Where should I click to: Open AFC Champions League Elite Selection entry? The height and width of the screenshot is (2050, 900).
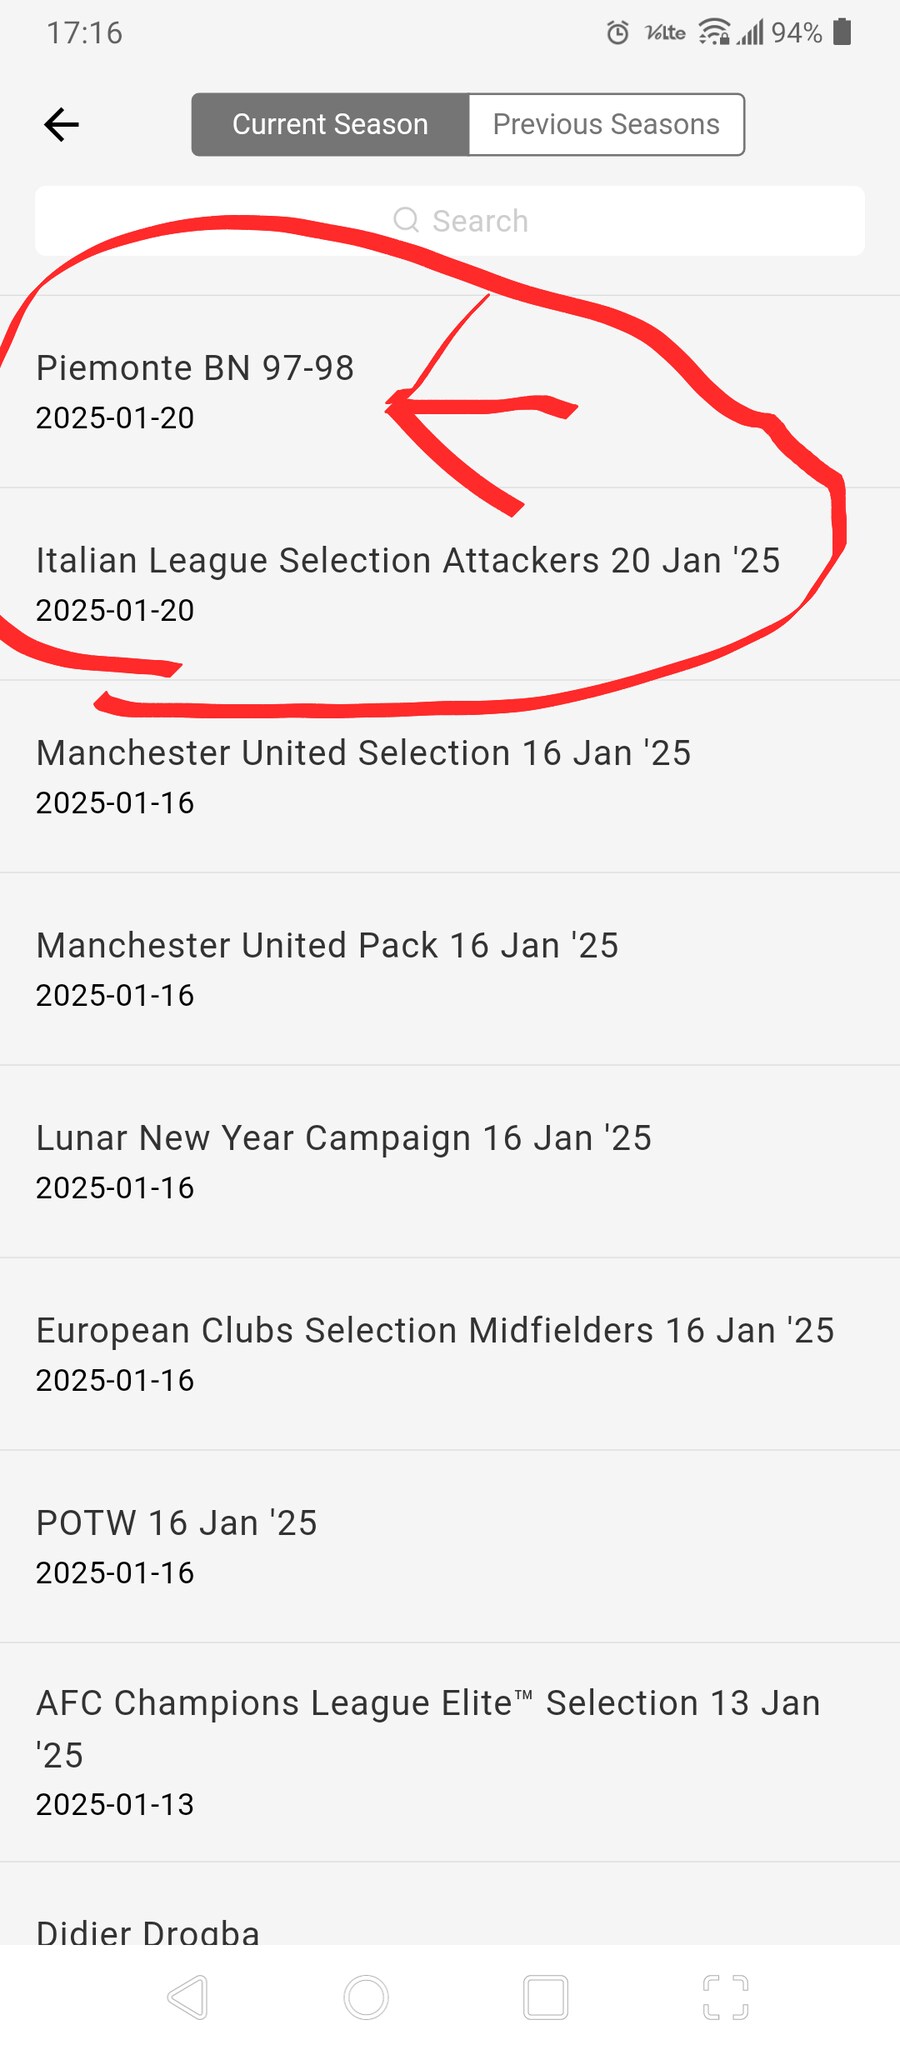[428, 1751]
